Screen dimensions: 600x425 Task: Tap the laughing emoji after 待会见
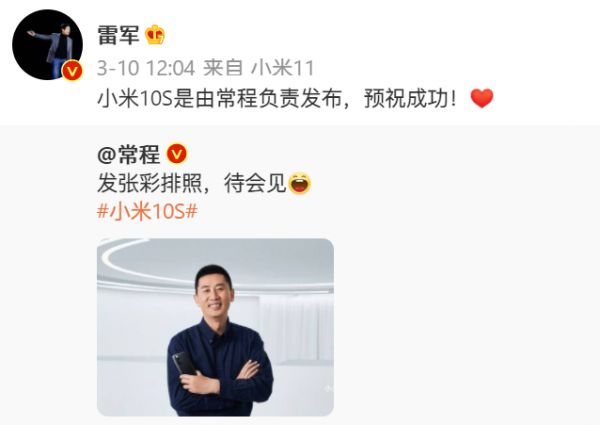coord(299,183)
